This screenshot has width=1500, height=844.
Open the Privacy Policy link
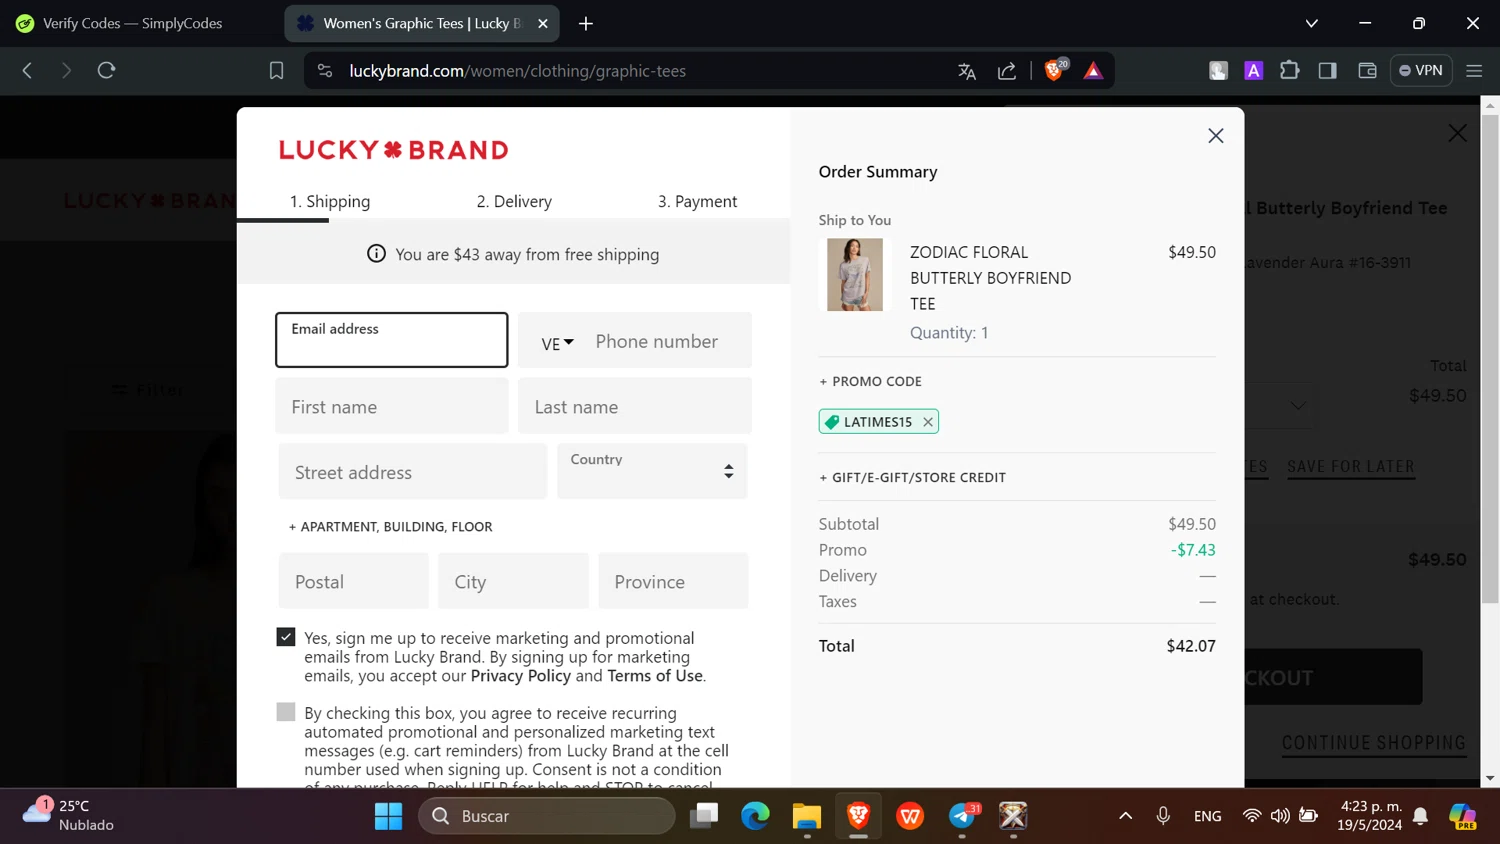click(x=521, y=676)
